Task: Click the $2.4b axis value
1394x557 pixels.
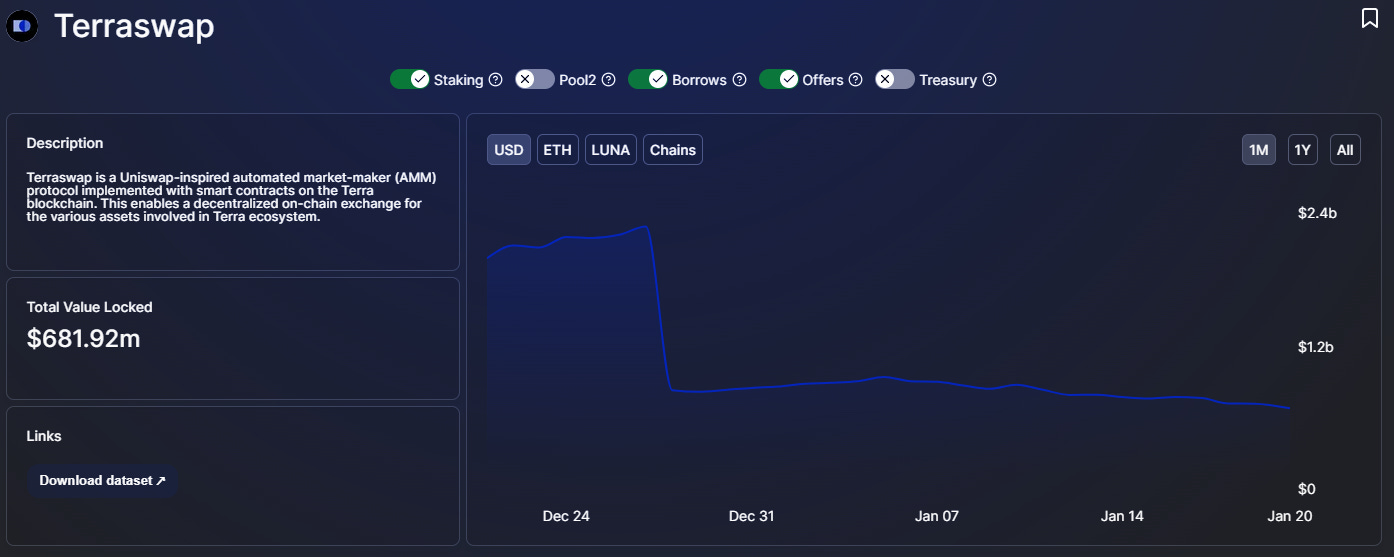Action: 1317,213
